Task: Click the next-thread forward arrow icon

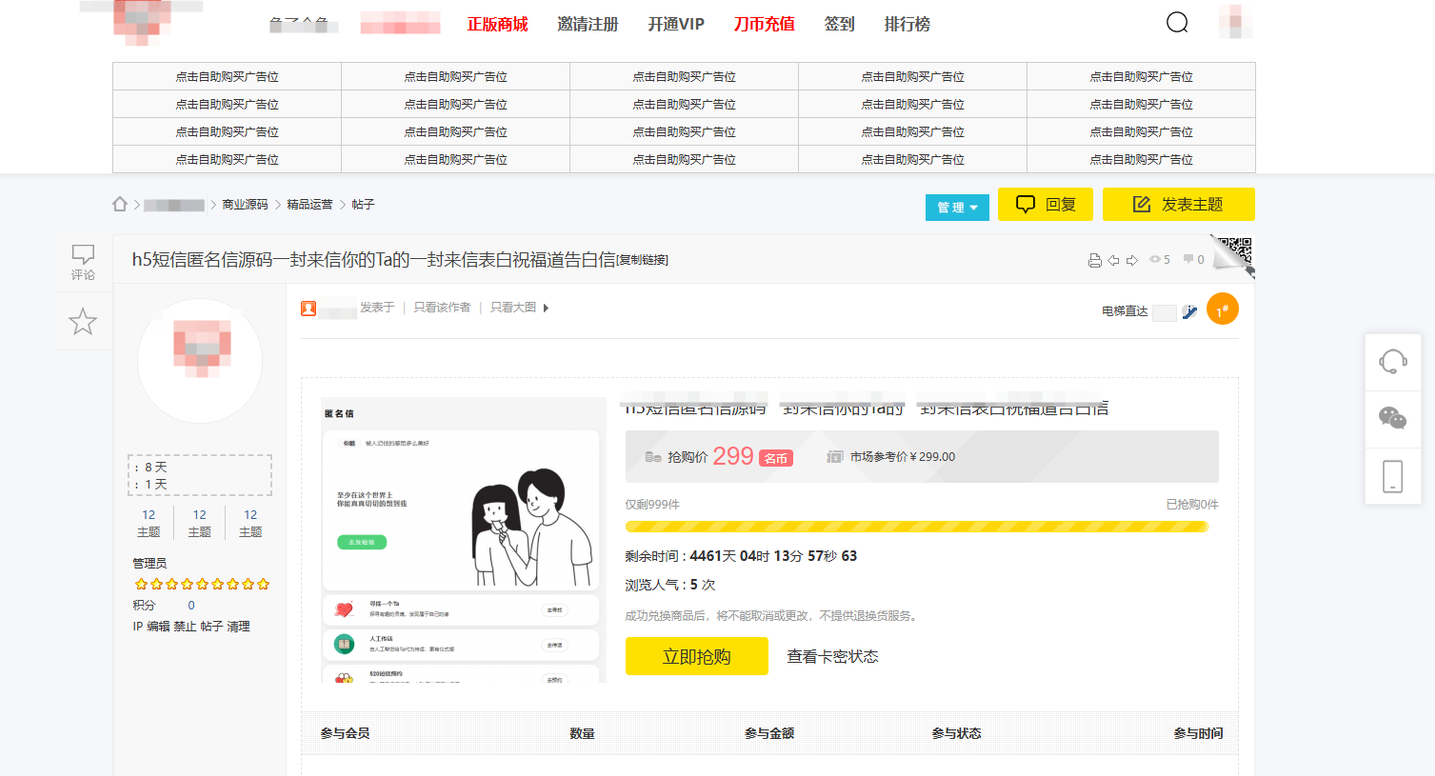Action: click(x=1131, y=260)
